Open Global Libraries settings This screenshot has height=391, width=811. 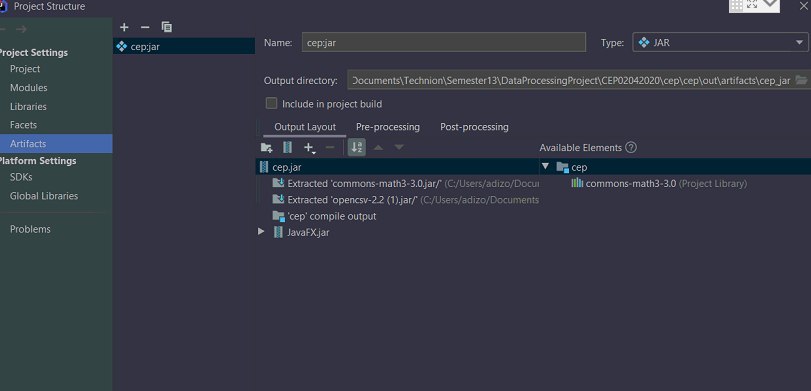click(x=44, y=196)
